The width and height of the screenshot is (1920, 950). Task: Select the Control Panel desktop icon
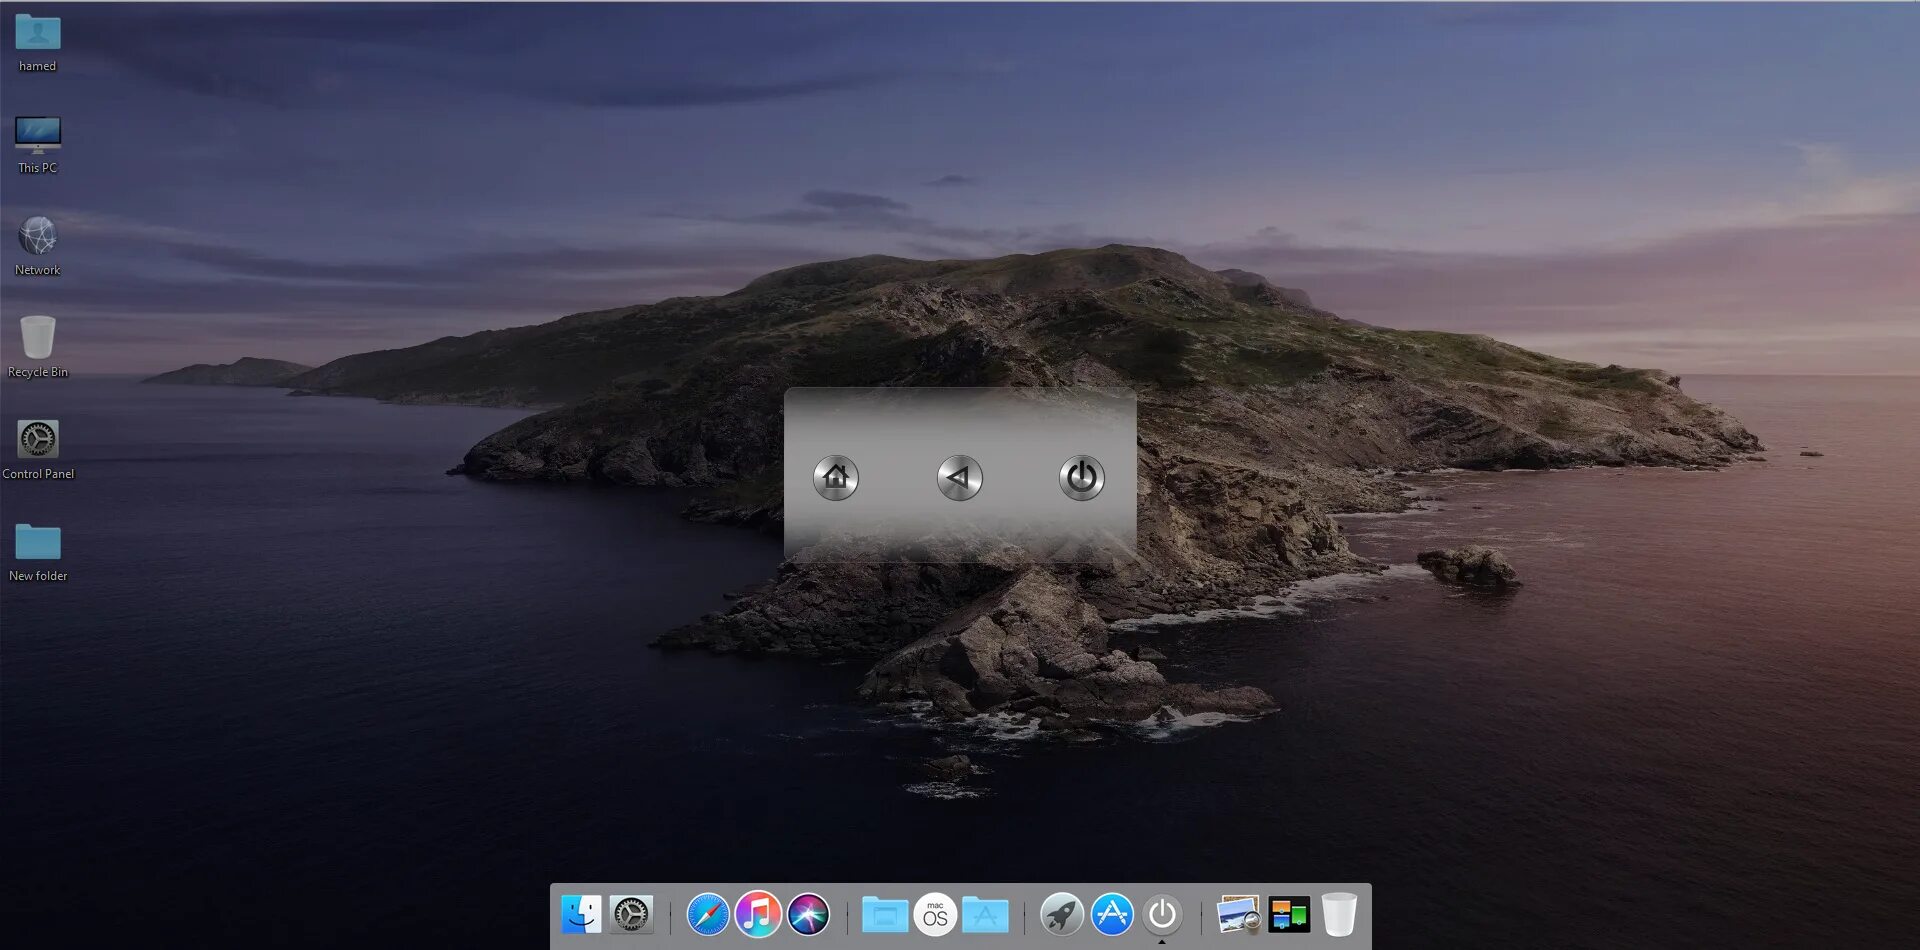tap(38, 450)
